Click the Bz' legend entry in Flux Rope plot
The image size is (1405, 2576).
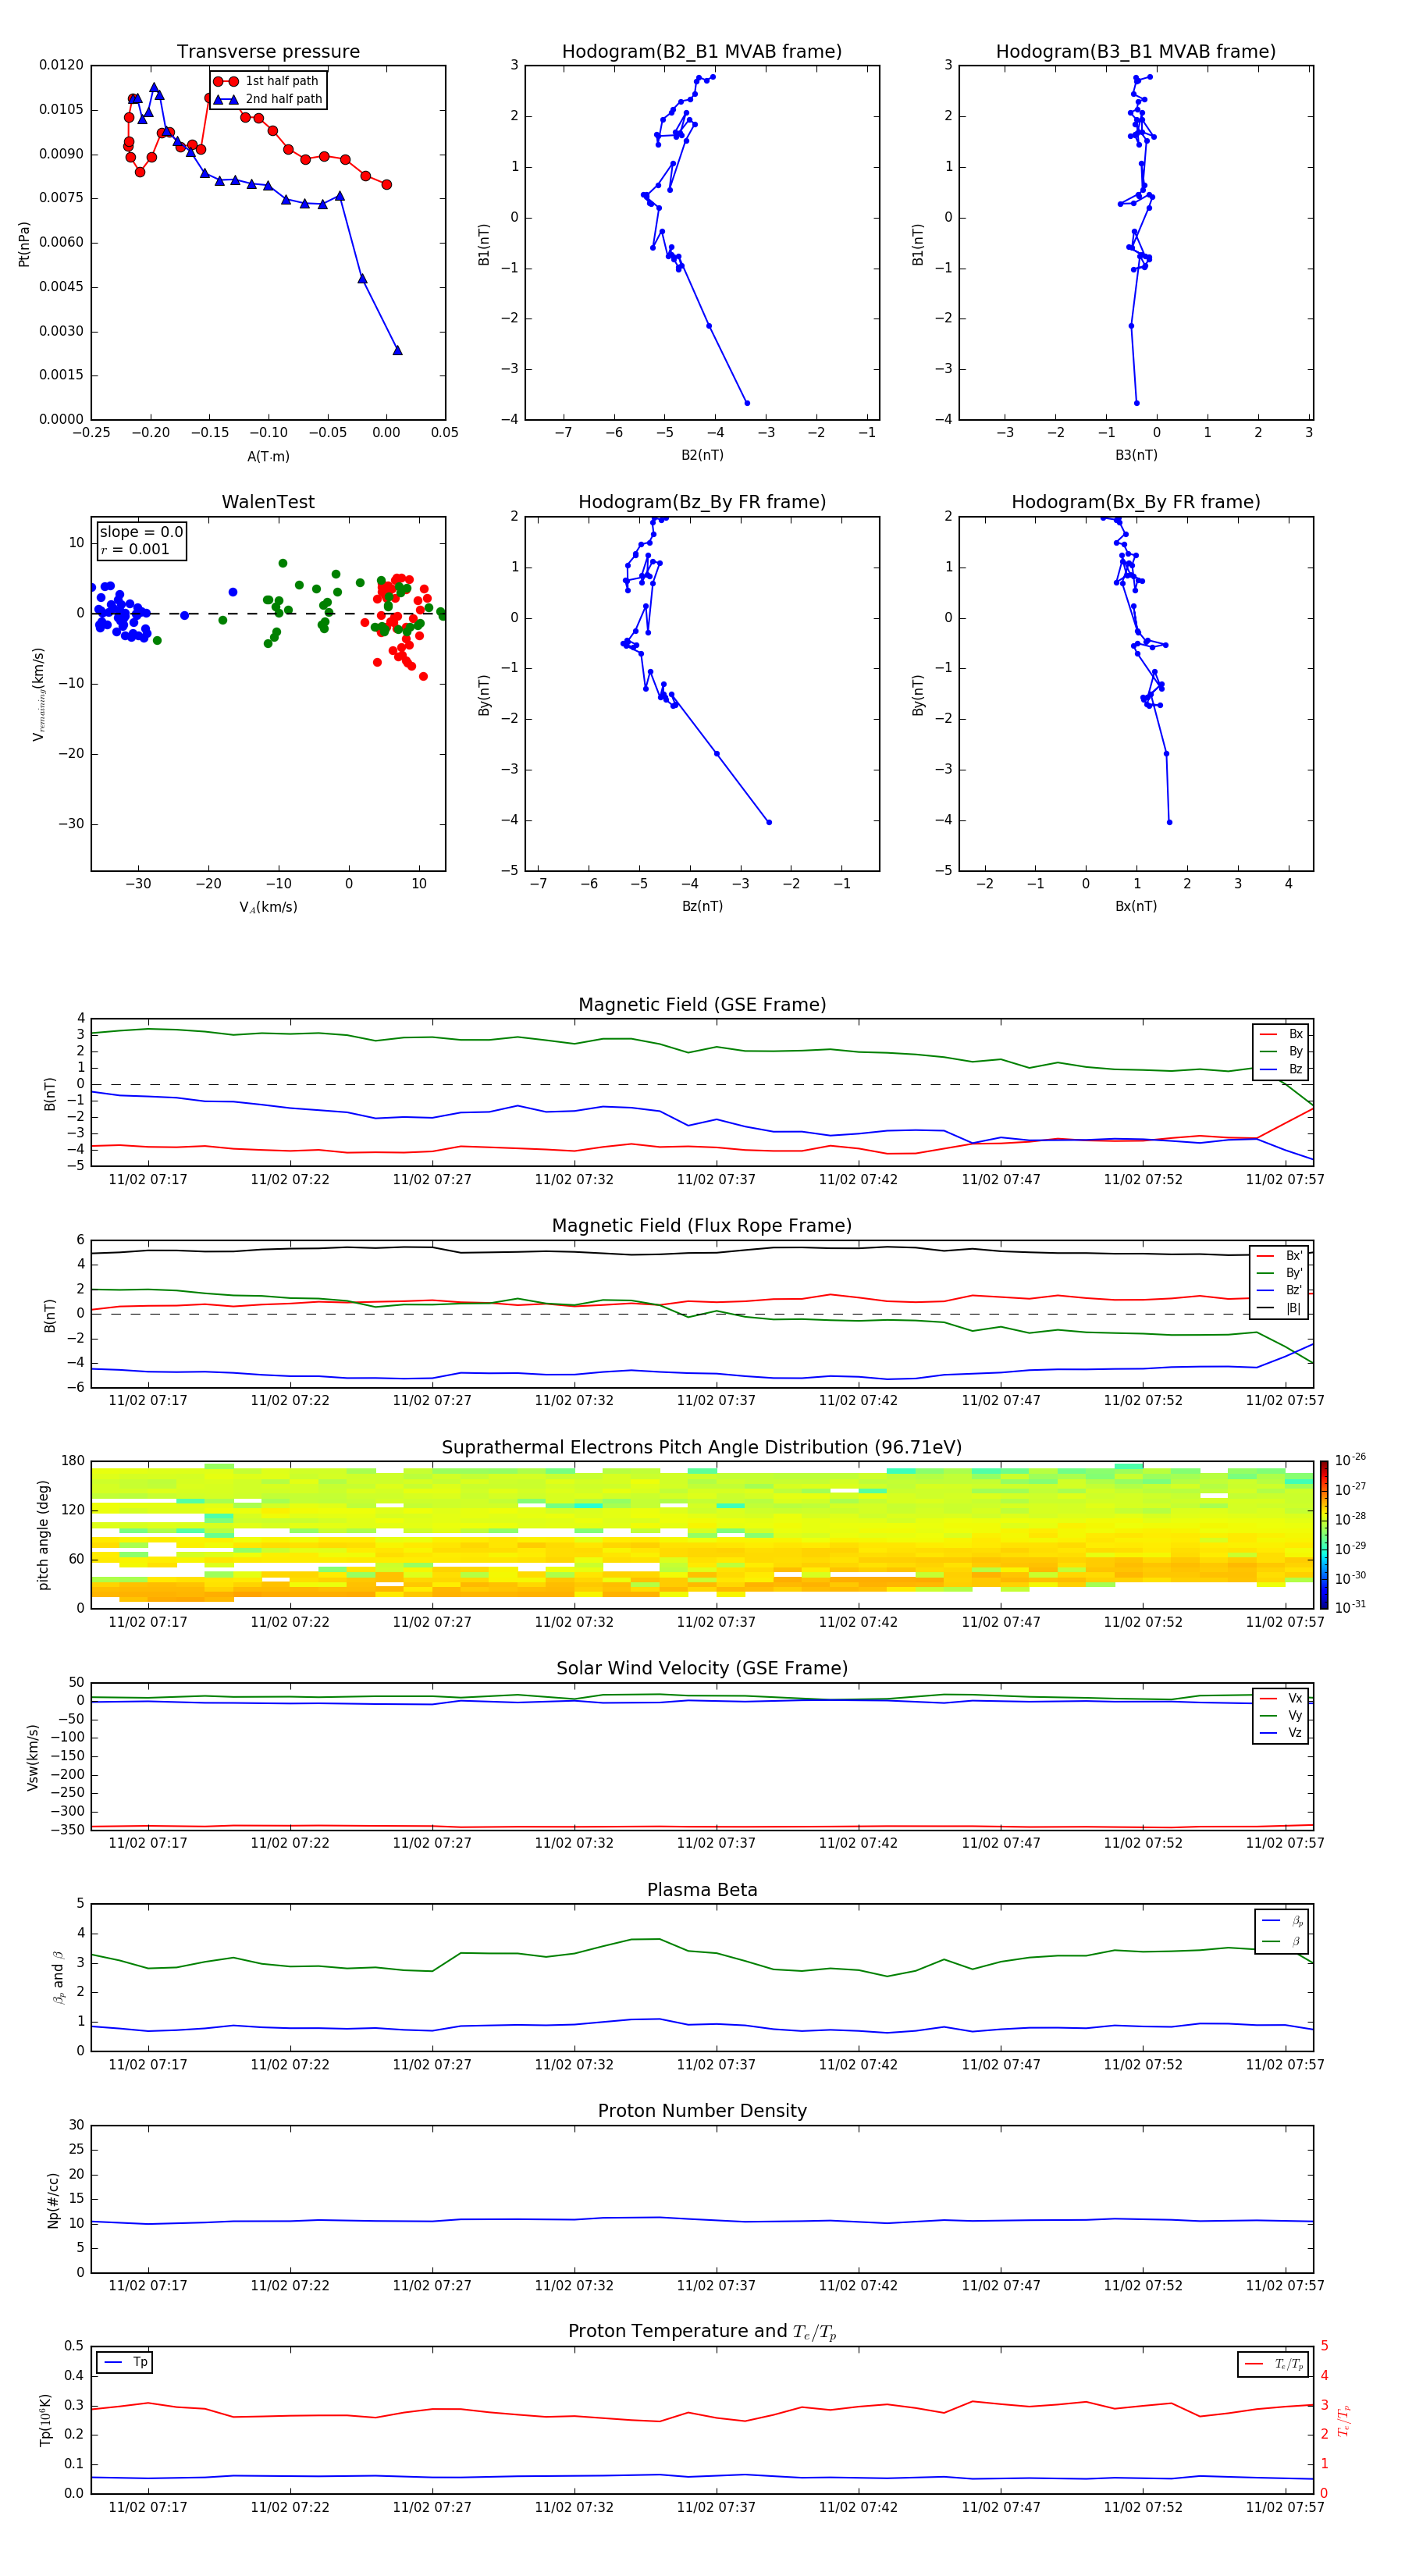(x=1280, y=1290)
